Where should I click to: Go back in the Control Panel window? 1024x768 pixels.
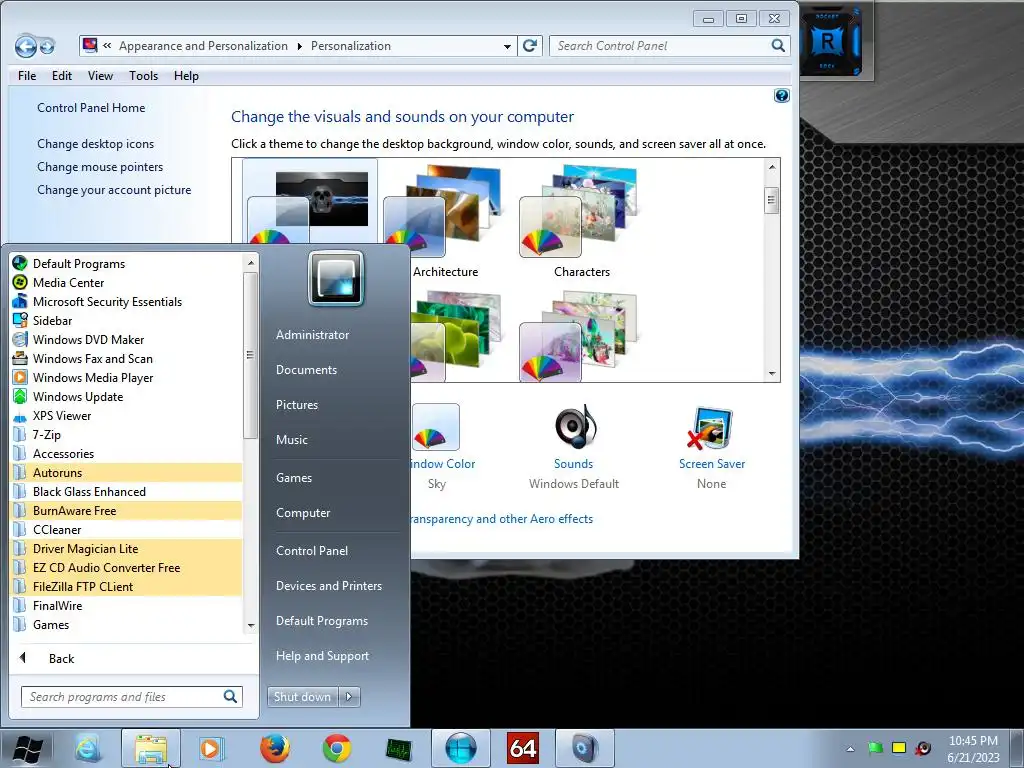pyautogui.click(x=25, y=46)
